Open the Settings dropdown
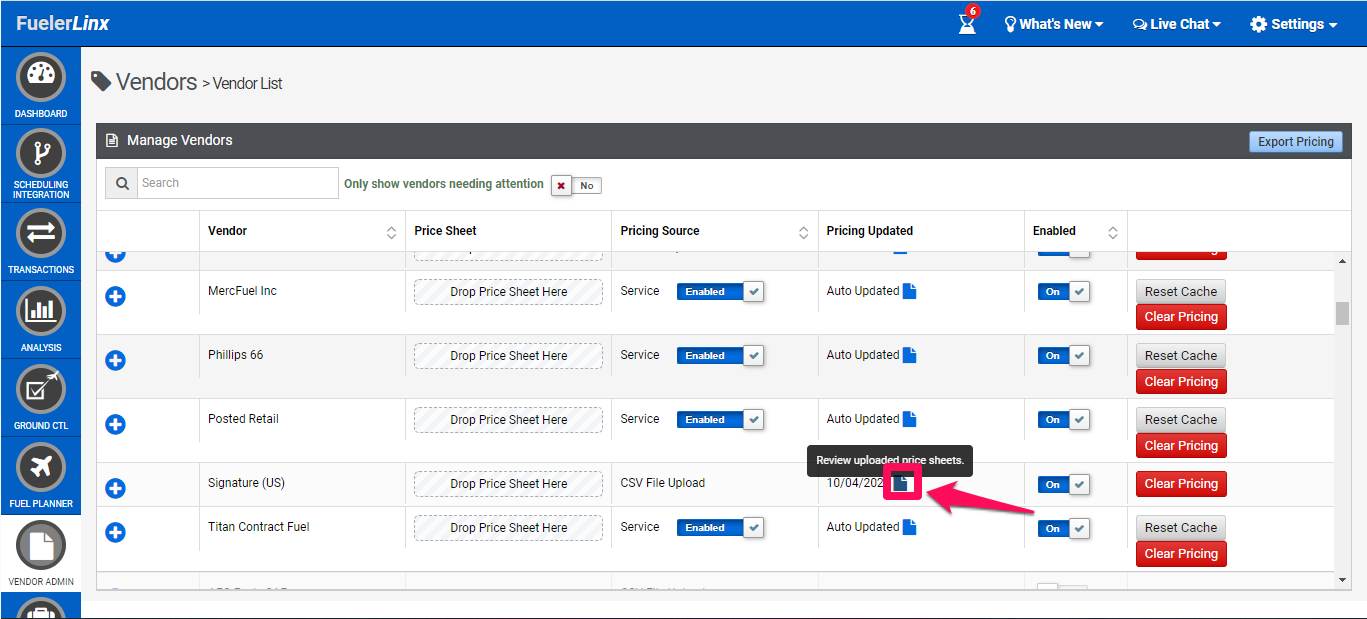Viewport: 1367px width, 619px height. pyautogui.click(x=1294, y=24)
